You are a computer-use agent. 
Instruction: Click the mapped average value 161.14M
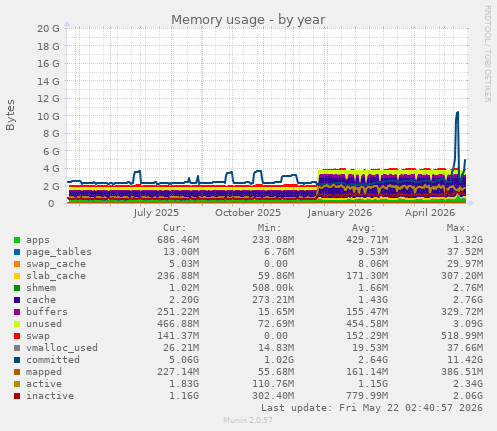tap(367, 372)
